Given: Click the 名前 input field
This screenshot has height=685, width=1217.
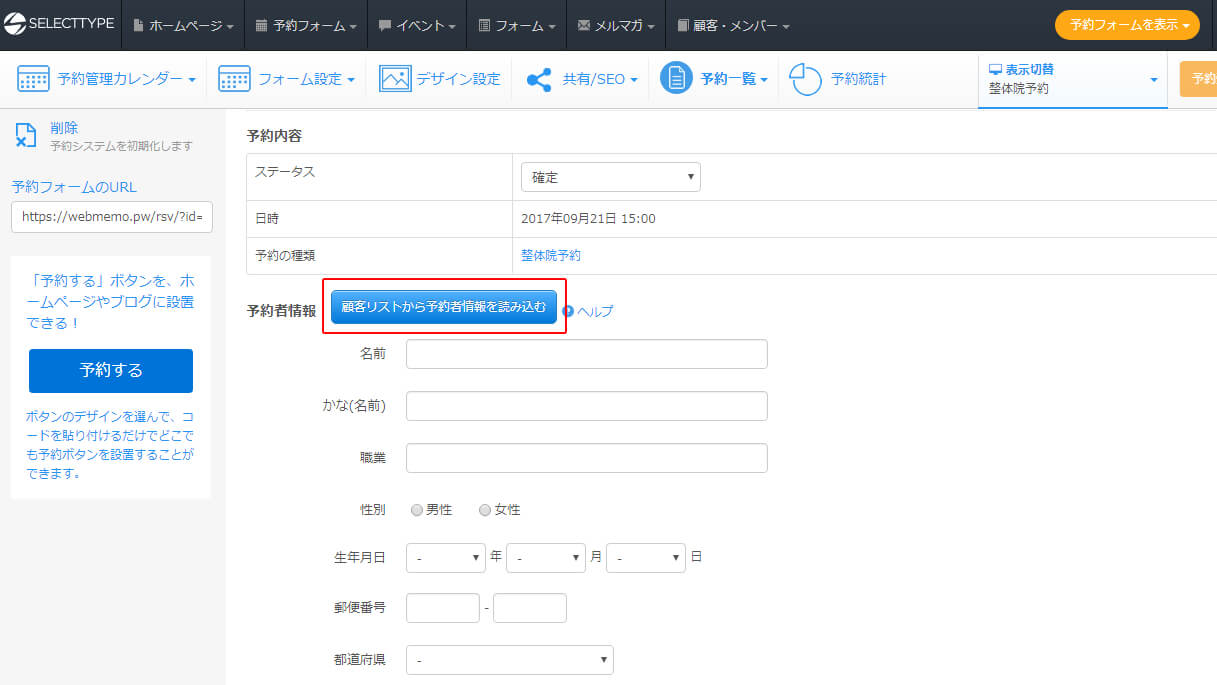Looking at the screenshot, I should coord(586,354).
